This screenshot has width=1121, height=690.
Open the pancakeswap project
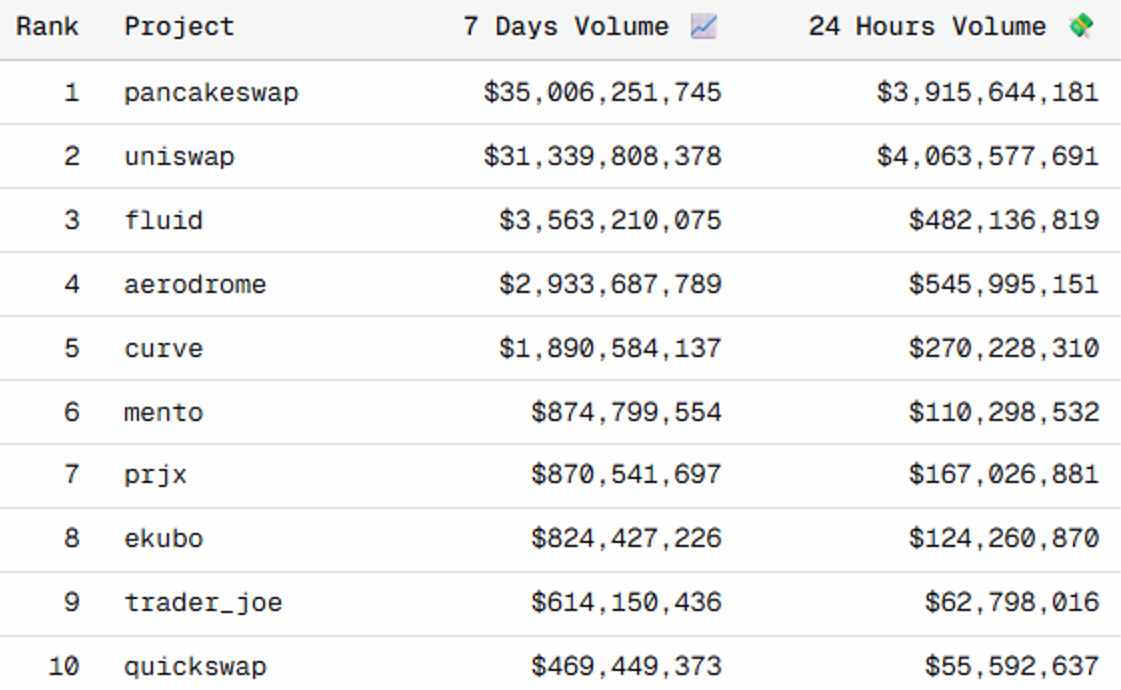[211, 93]
